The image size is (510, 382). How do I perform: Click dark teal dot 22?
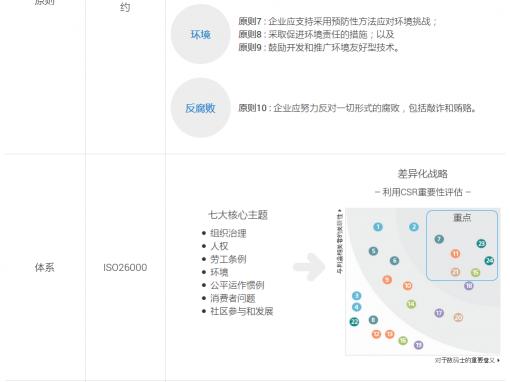pyautogui.click(x=354, y=322)
